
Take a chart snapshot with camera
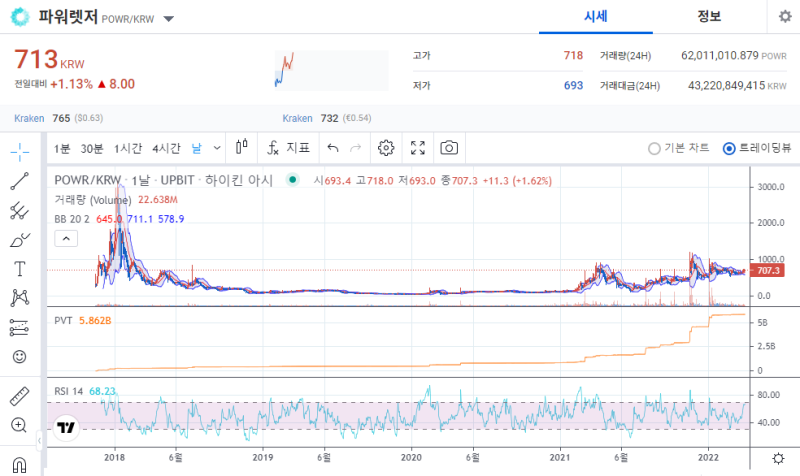pyautogui.click(x=449, y=148)
